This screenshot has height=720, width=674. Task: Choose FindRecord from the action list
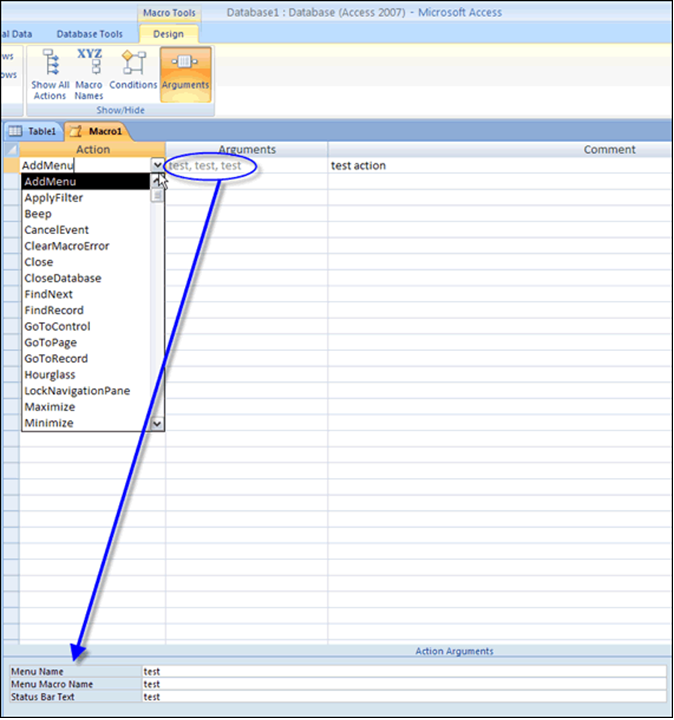[x=86, y=310]
